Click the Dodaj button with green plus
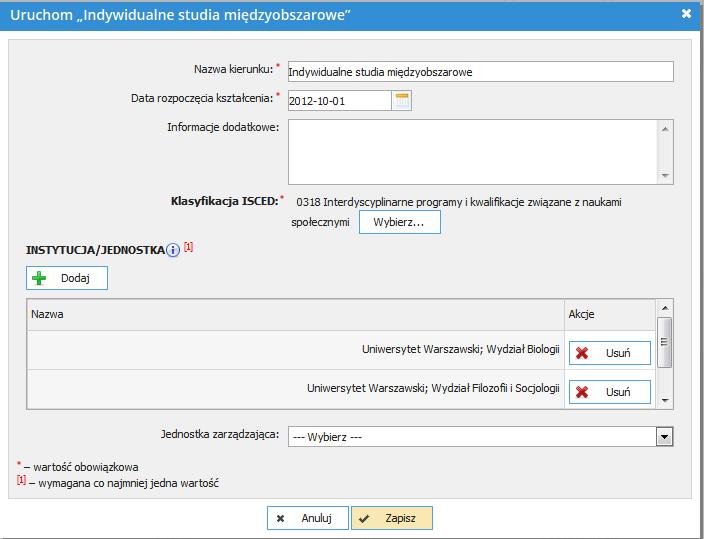This screenshot has height=539, width=704. click(x=67, y=278)
